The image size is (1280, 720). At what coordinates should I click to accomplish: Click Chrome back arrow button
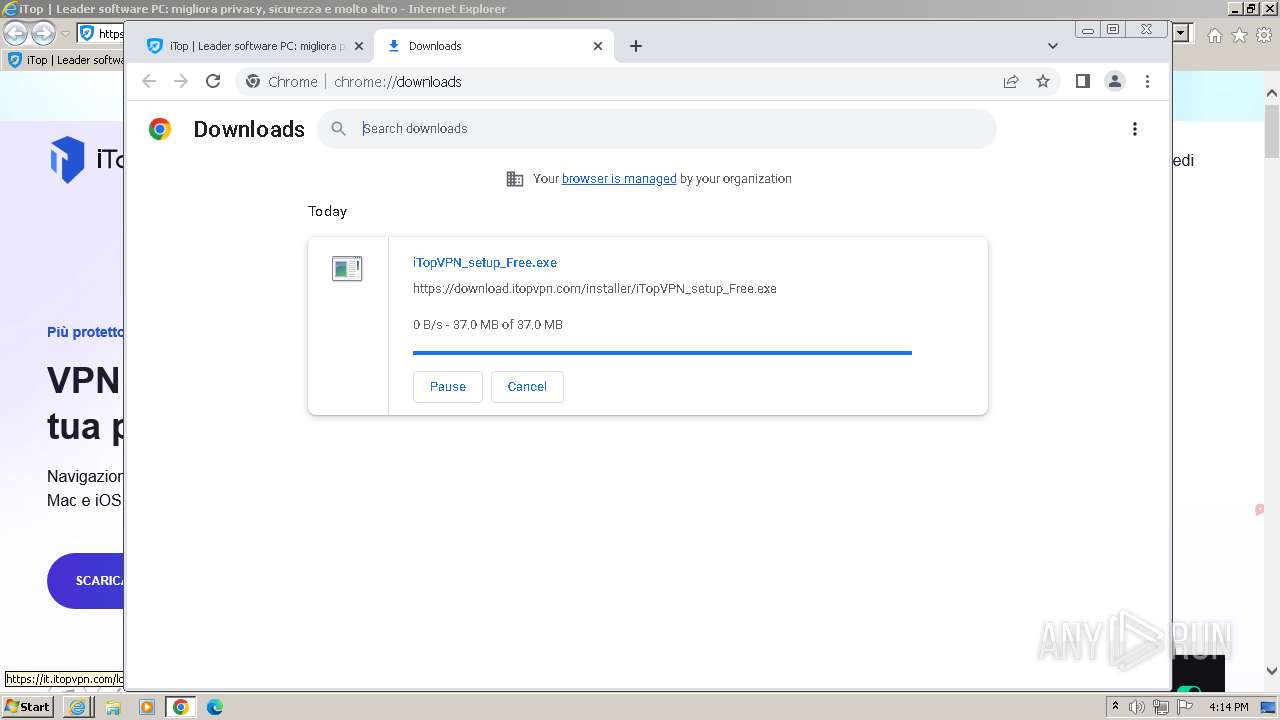pyautogui.click(x=149, y=82)
